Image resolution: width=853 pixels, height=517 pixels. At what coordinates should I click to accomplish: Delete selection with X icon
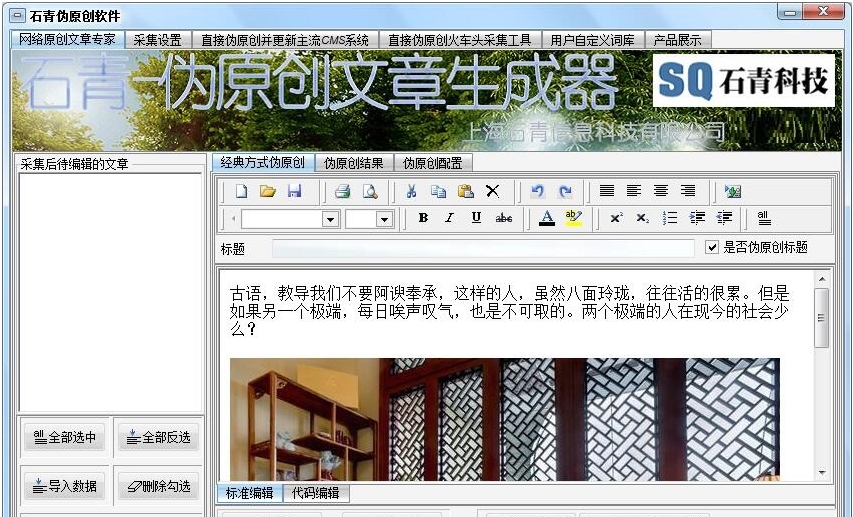point(492,191)
